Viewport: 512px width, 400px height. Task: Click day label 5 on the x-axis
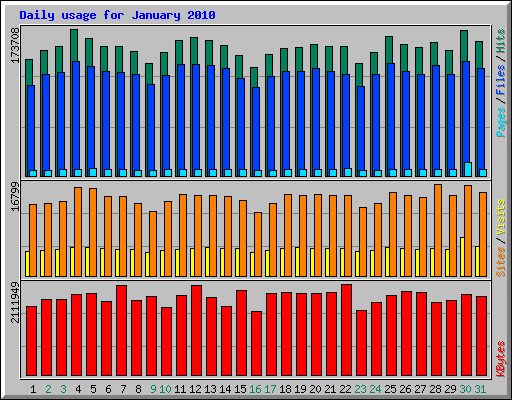click(93, 389)
